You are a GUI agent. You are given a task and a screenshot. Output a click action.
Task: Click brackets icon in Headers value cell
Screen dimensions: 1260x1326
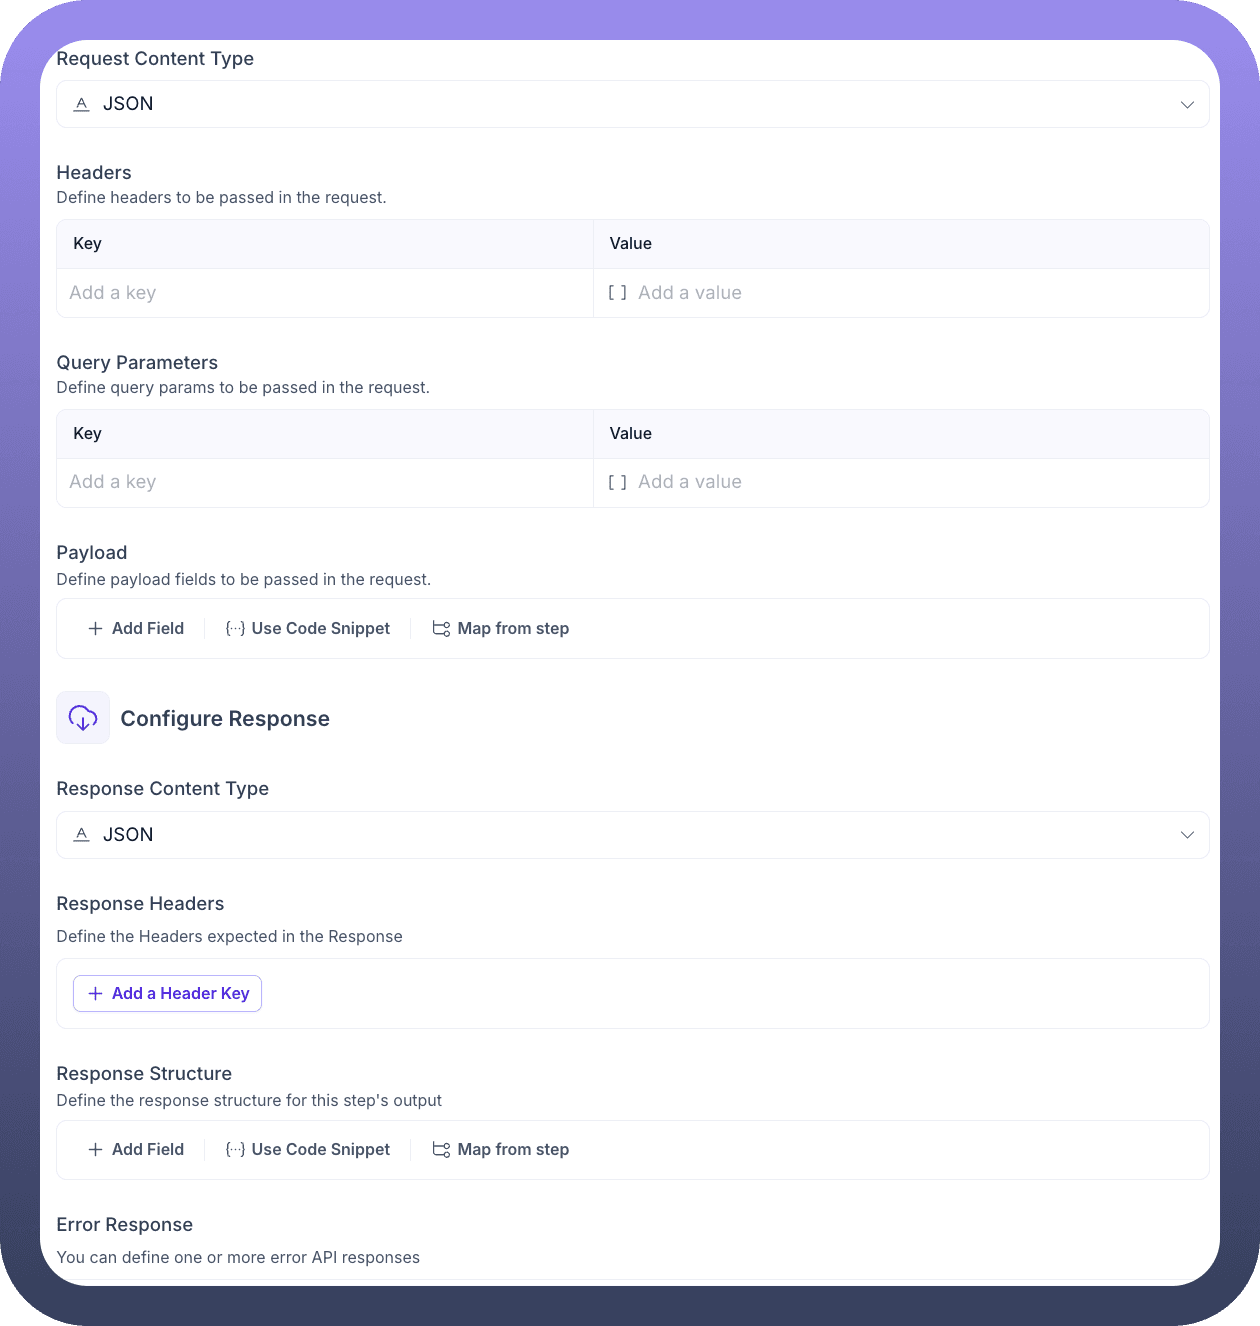click(618, 293)
